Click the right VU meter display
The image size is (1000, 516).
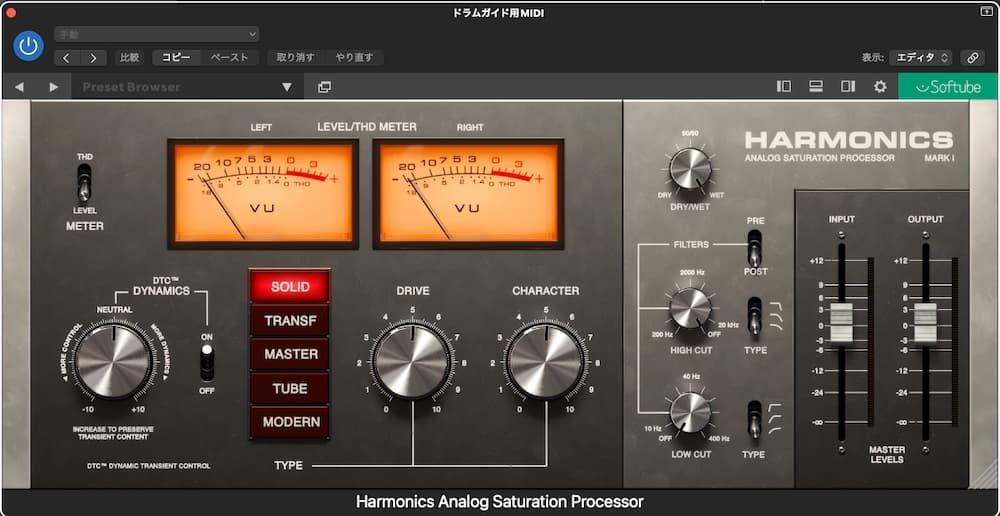pos(468,194)
